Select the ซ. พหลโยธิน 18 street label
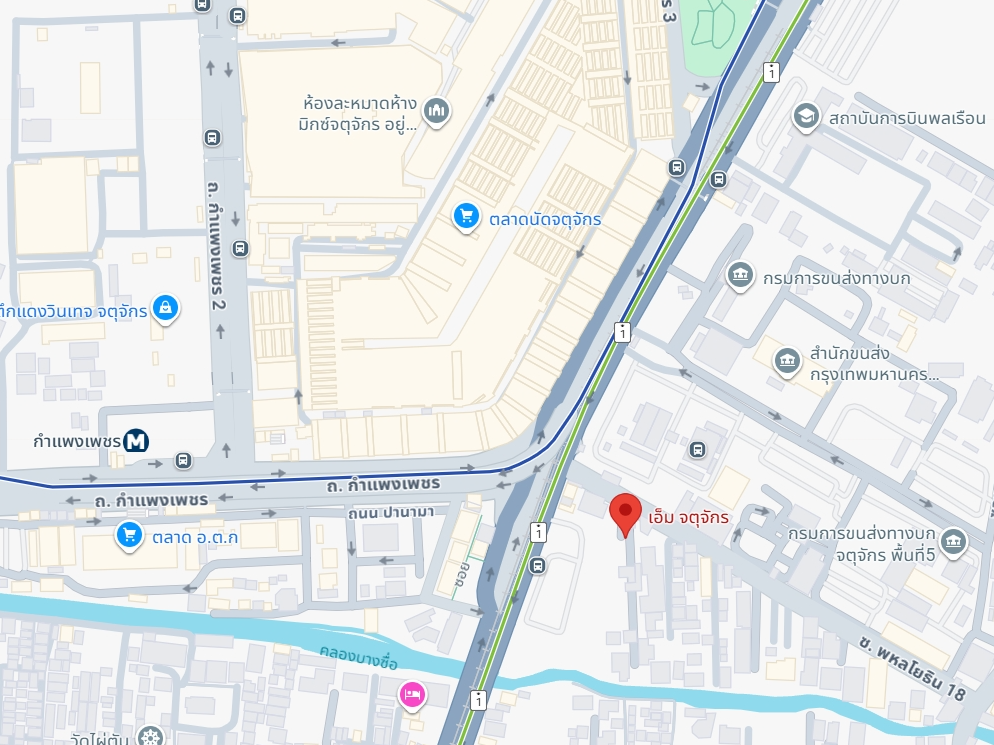 point(912,668)
